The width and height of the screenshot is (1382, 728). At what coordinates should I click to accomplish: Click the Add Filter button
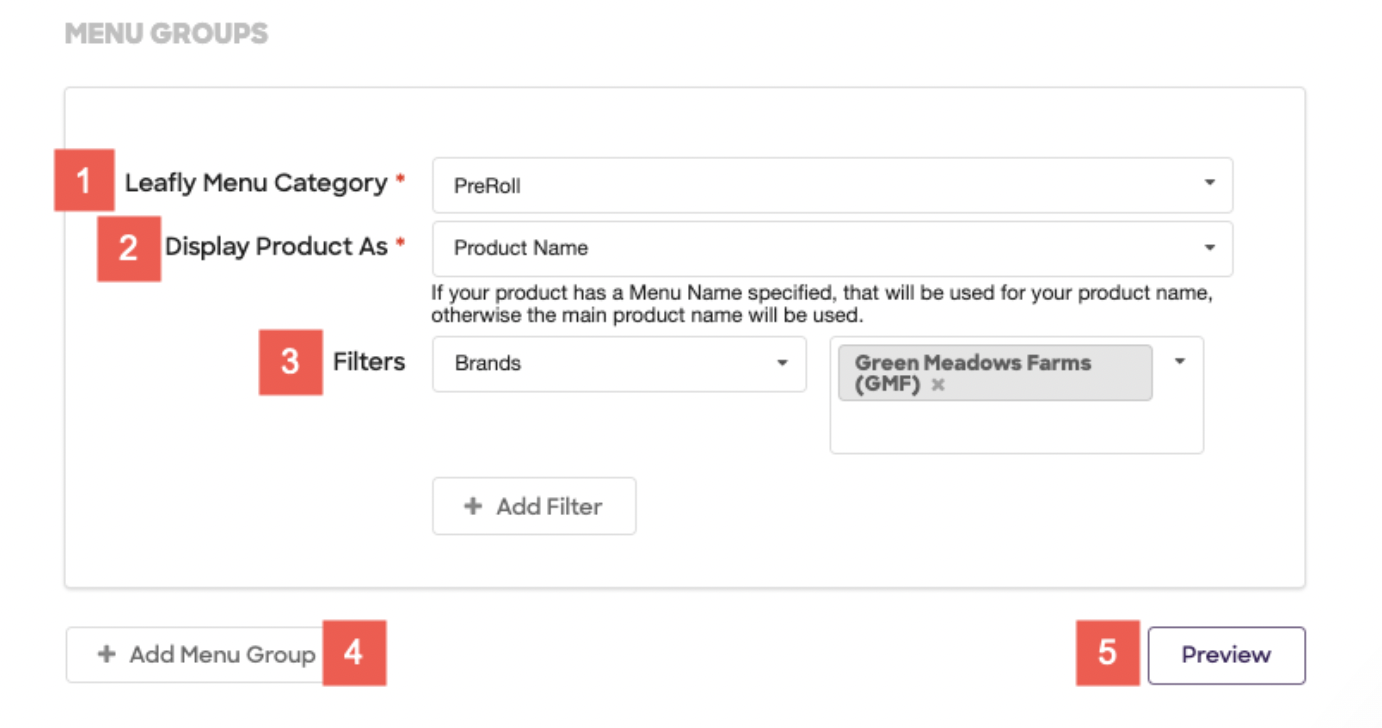click(534, 506)
